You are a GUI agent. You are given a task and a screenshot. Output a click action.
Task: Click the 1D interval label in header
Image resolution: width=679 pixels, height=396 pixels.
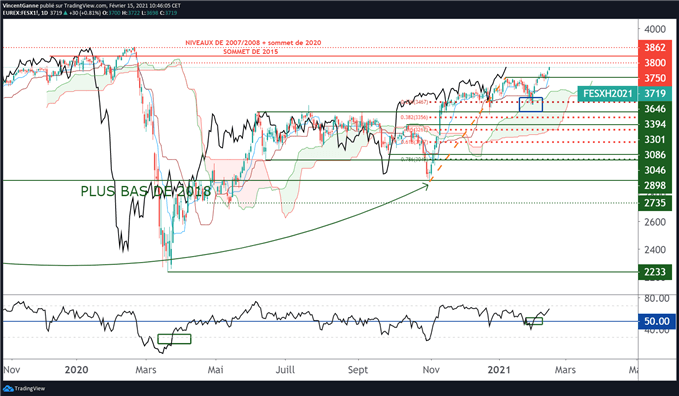point(45,13)
